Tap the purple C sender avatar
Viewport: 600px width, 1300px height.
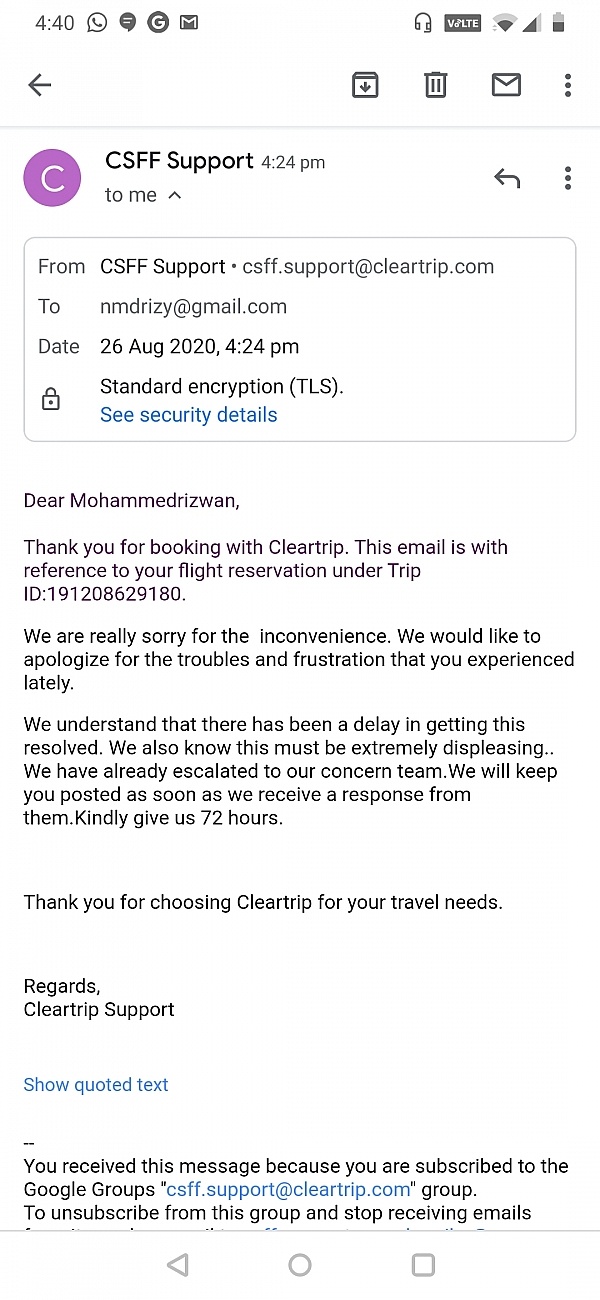click(x=52, y=178)
